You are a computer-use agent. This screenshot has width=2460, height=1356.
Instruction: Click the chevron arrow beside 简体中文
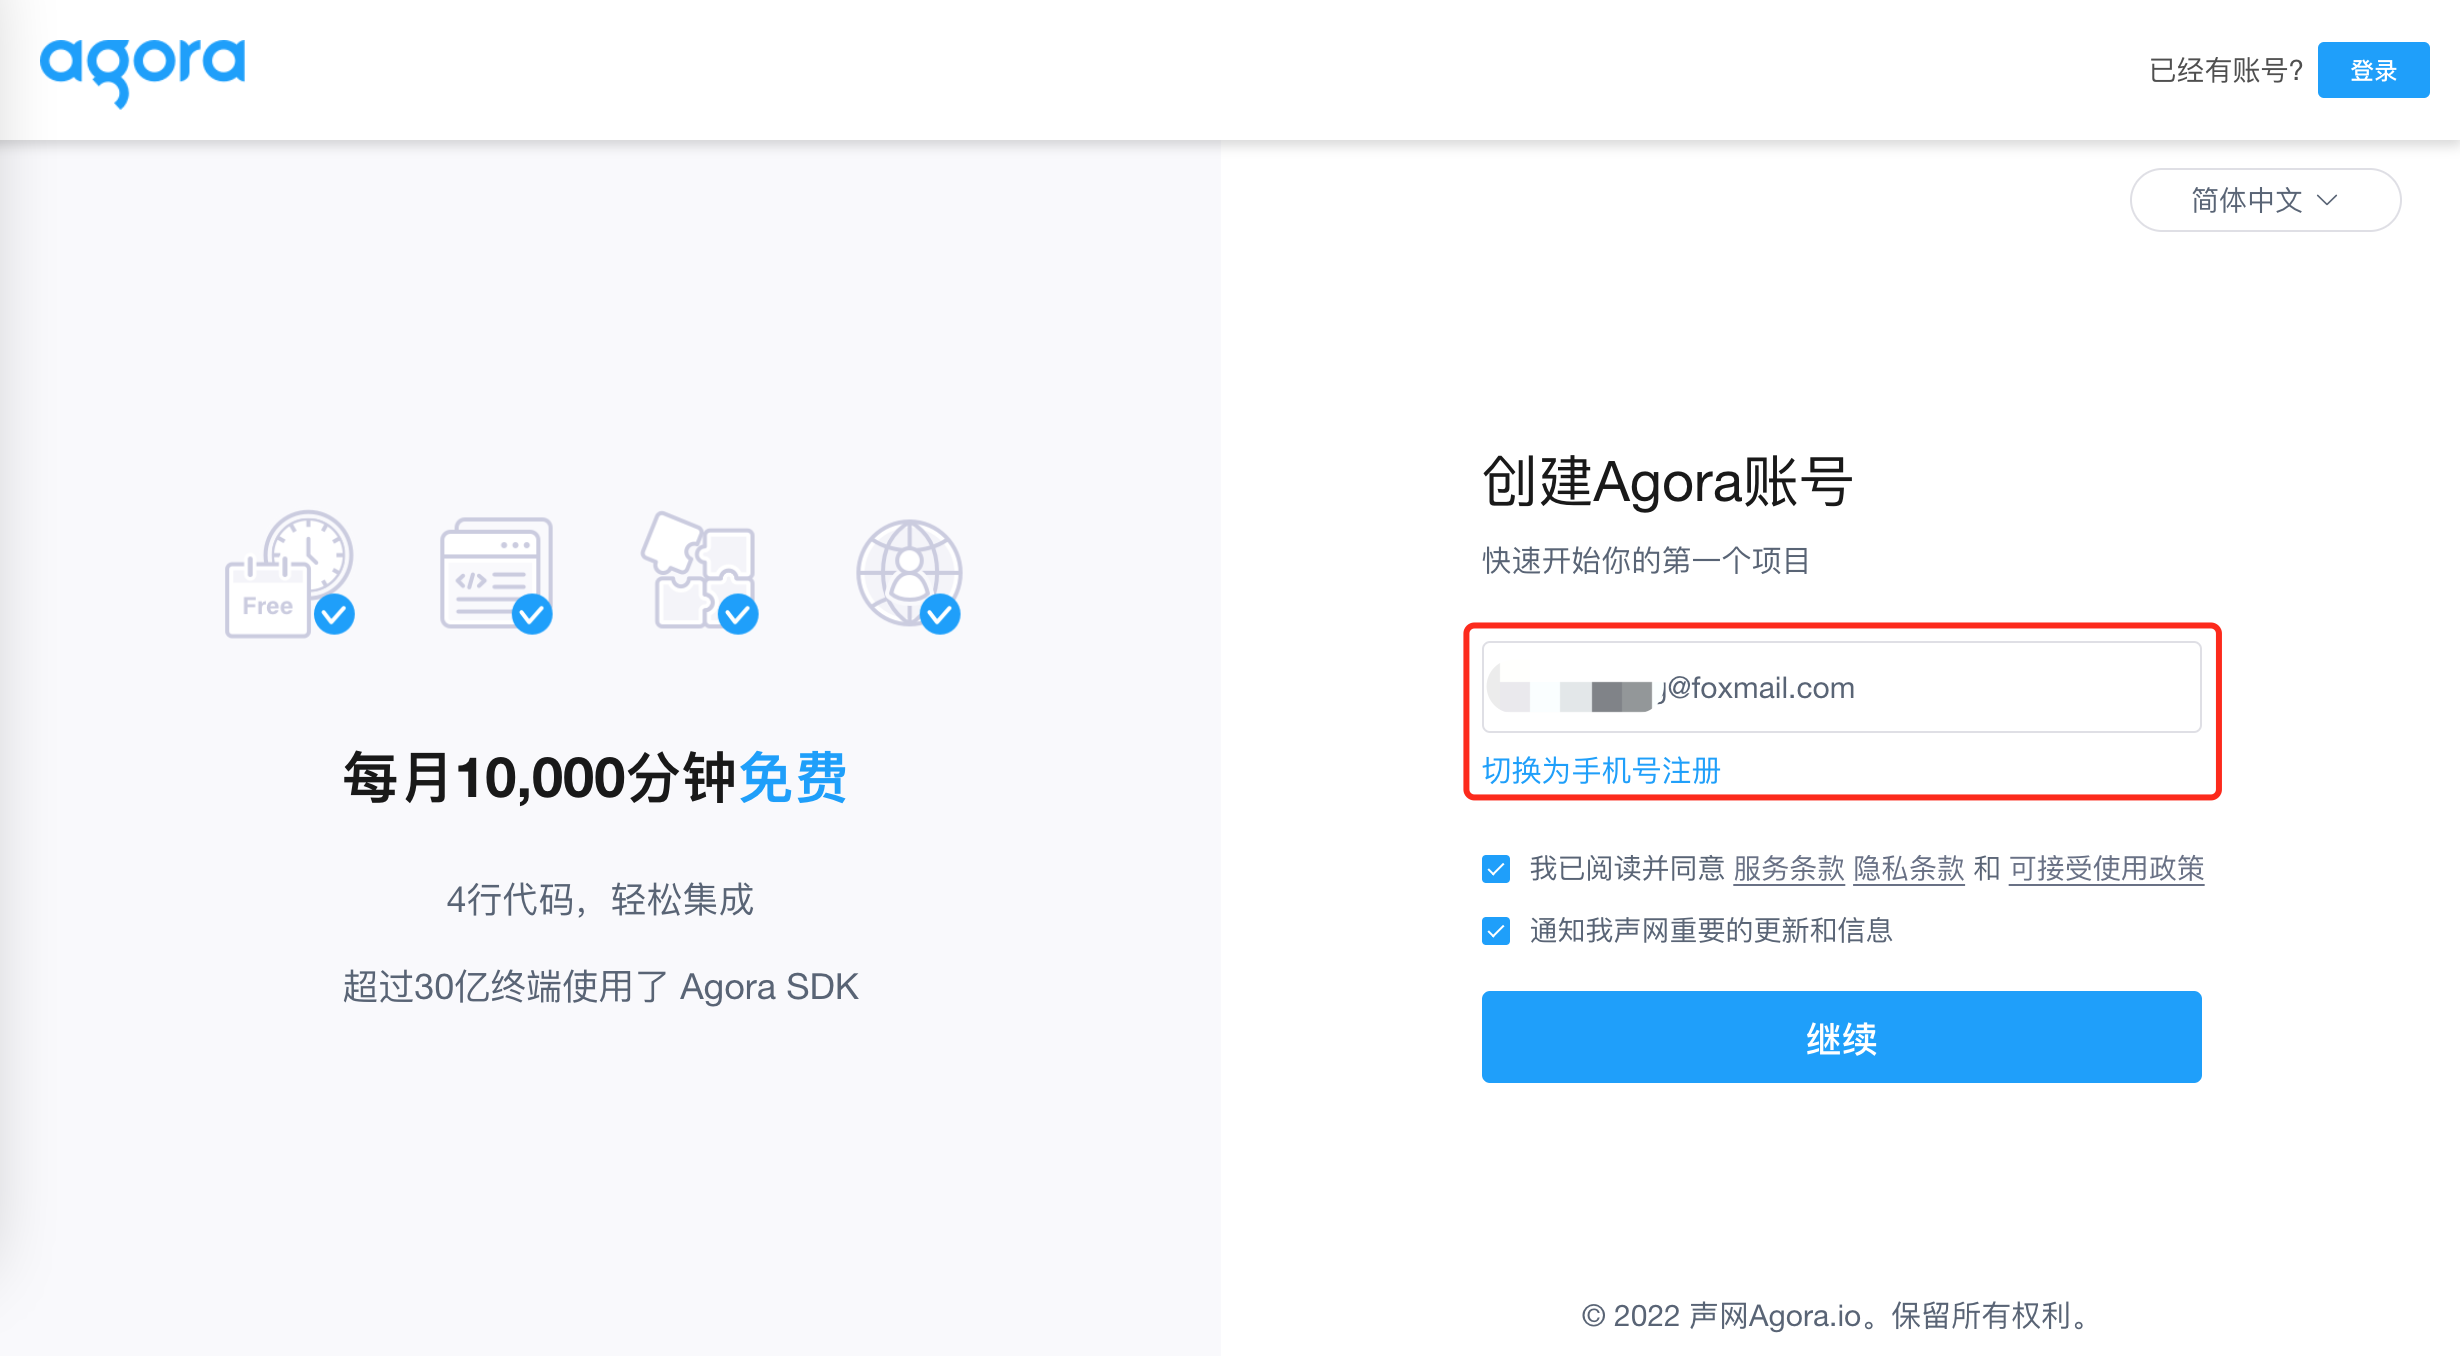coord(2327,200)
